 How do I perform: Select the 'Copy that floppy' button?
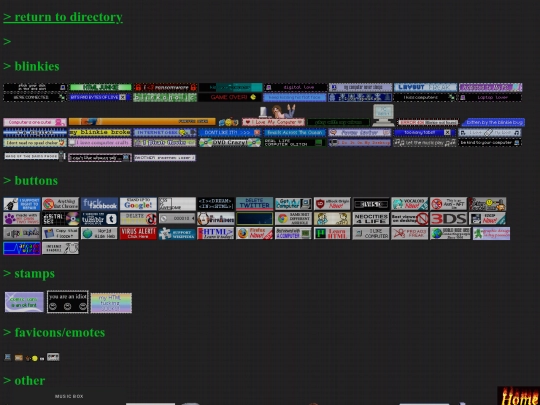(x=60, y=233)
